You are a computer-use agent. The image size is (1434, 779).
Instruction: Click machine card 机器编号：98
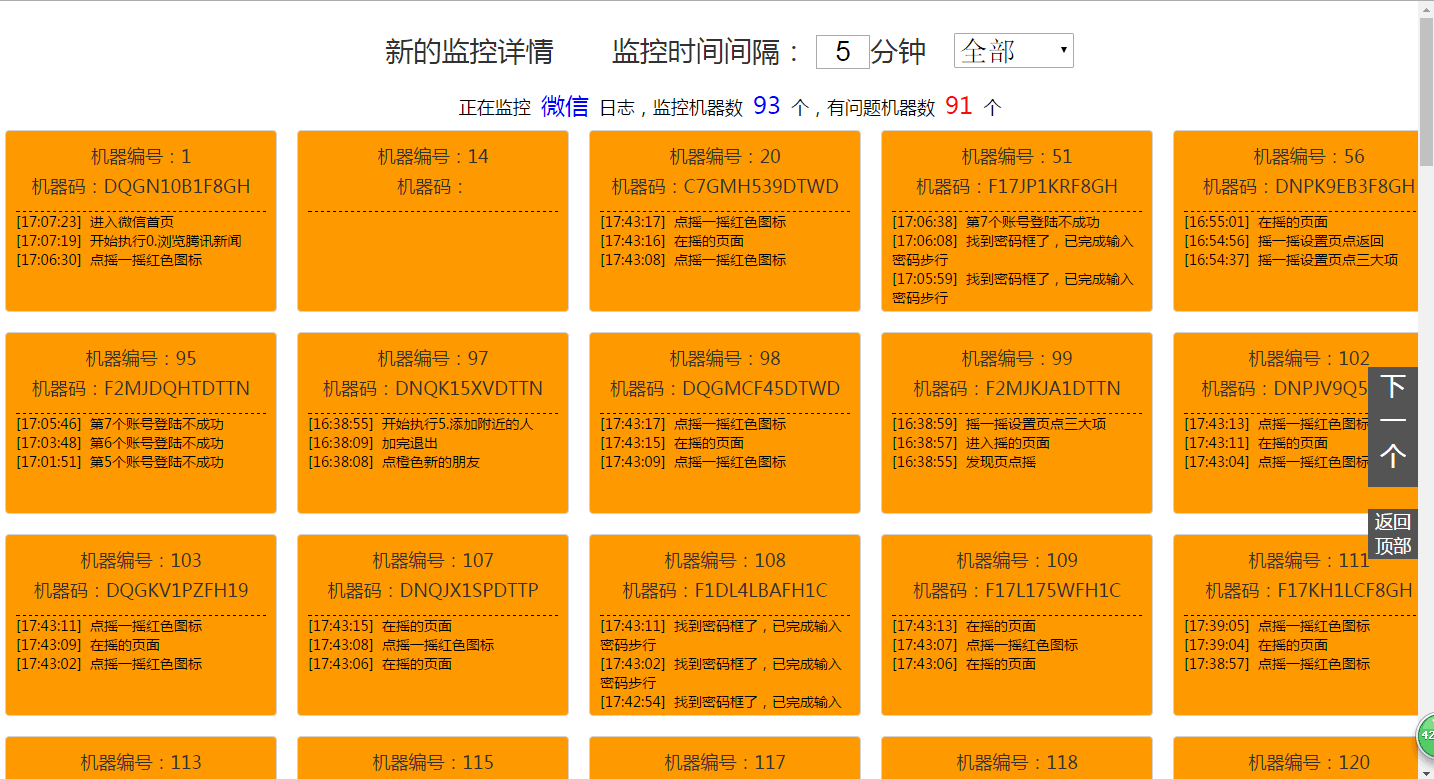[725, 423]
